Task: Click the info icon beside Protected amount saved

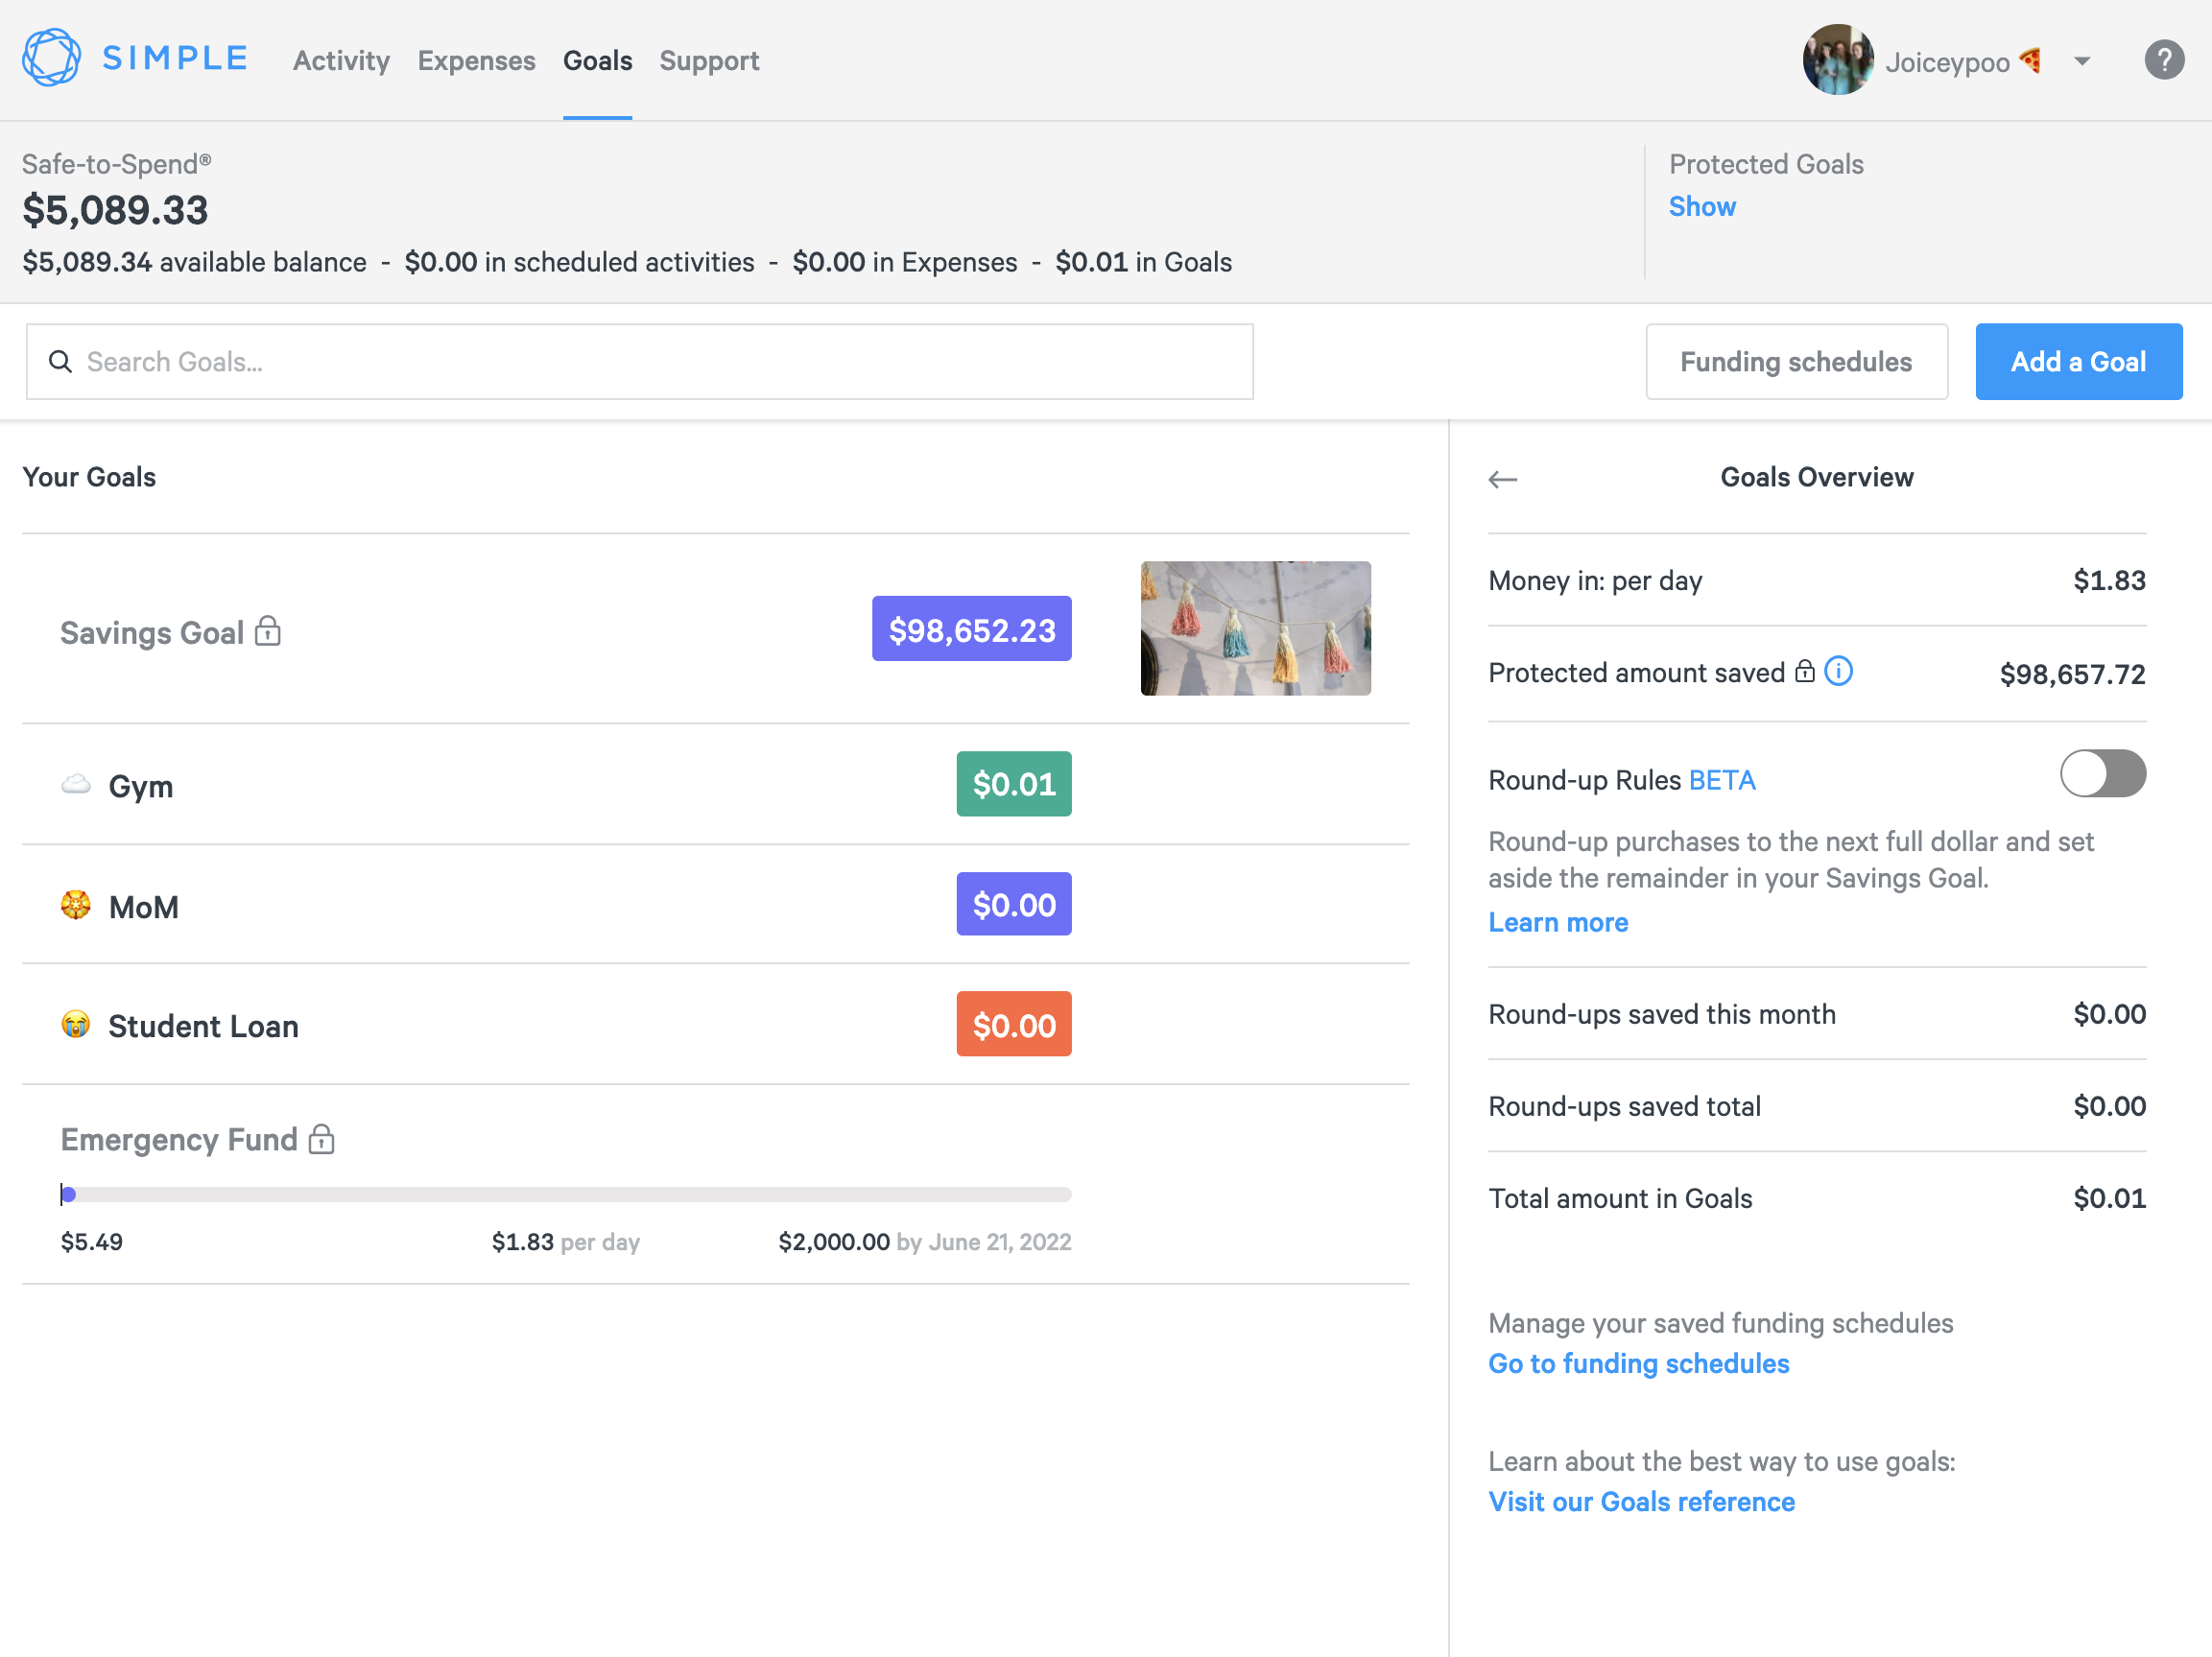Action: click(1838, 671)
